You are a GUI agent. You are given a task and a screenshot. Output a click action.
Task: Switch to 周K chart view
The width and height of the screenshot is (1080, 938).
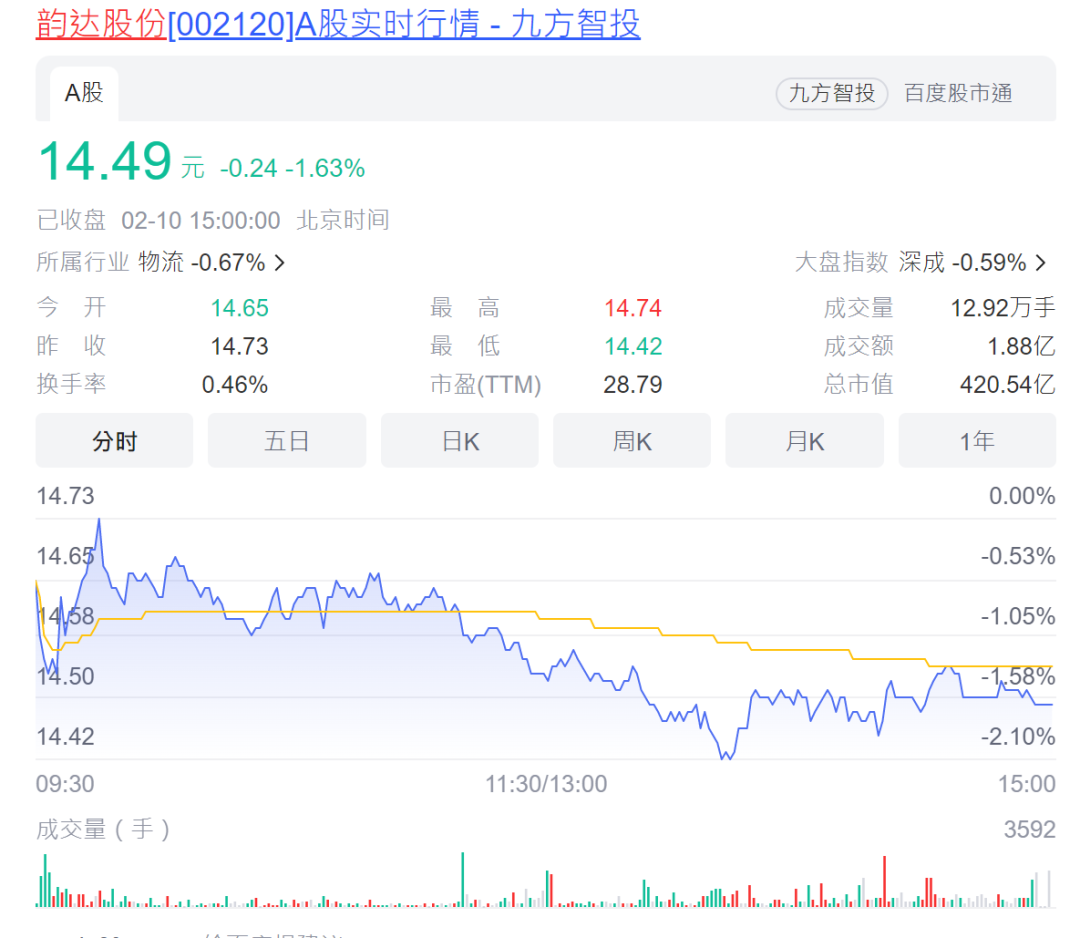(632, 441)
